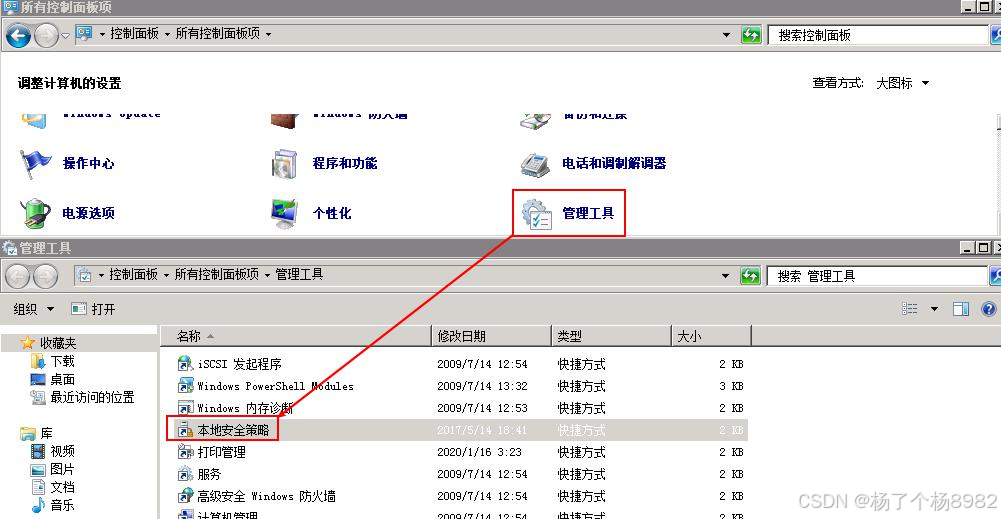Sort by the 名称 column header
Viewport: 1001px width, 519px height.
[296, 336]
